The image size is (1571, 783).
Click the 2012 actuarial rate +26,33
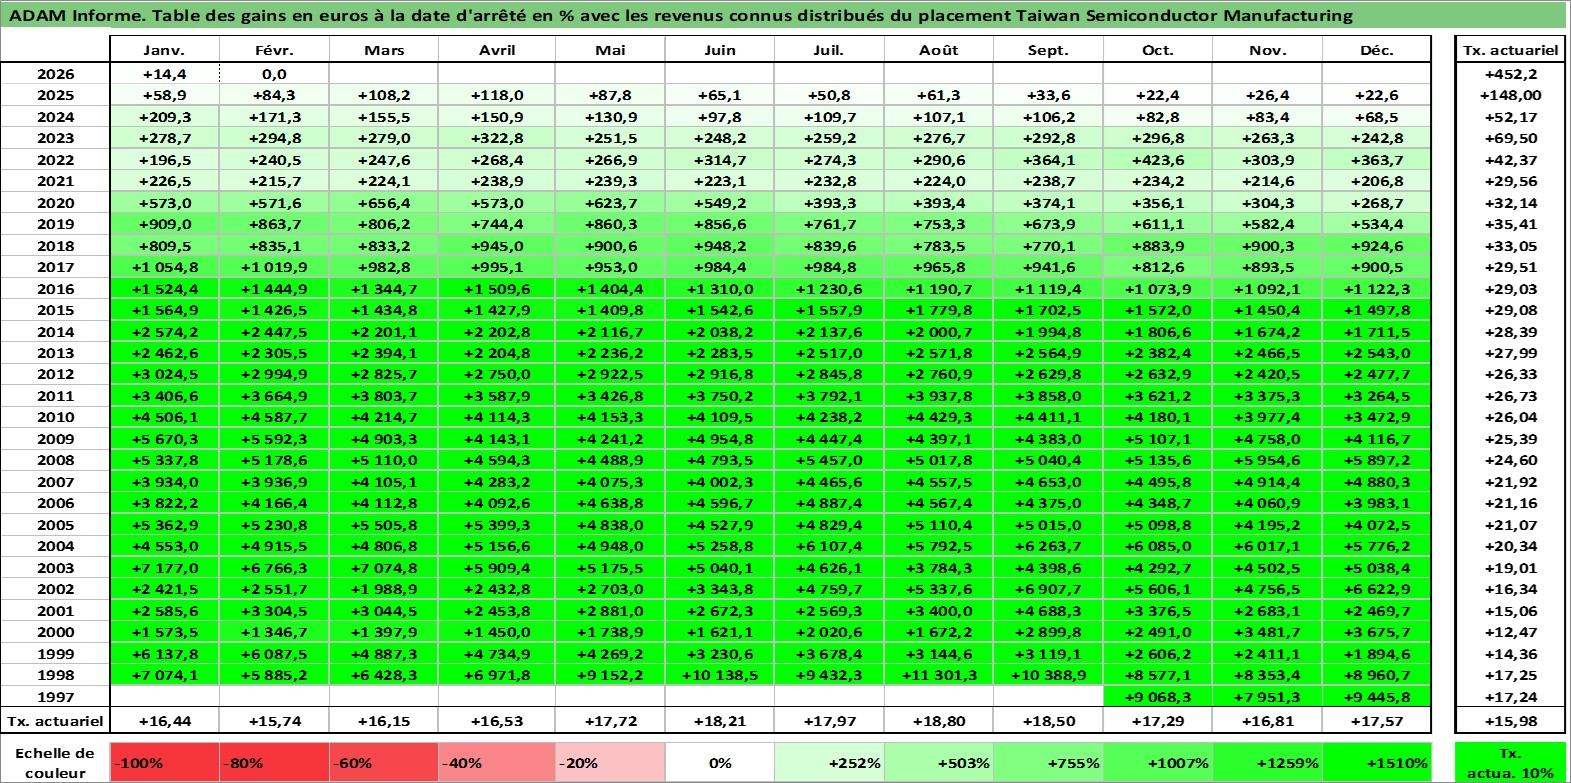[x=1510, y=374]
